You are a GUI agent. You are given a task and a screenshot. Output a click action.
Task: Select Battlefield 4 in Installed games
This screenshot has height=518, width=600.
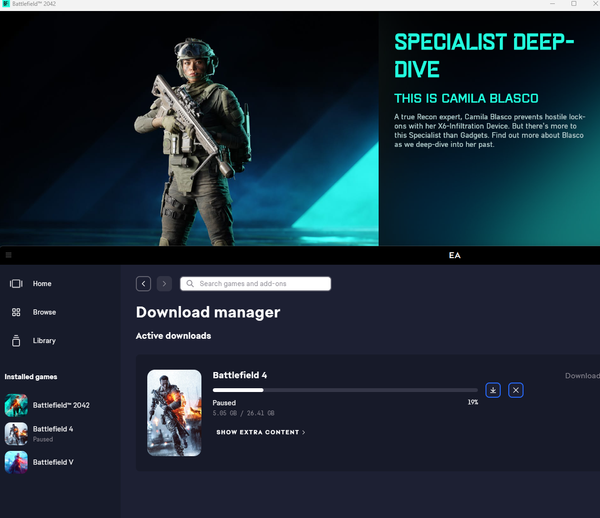click(39, 434)
